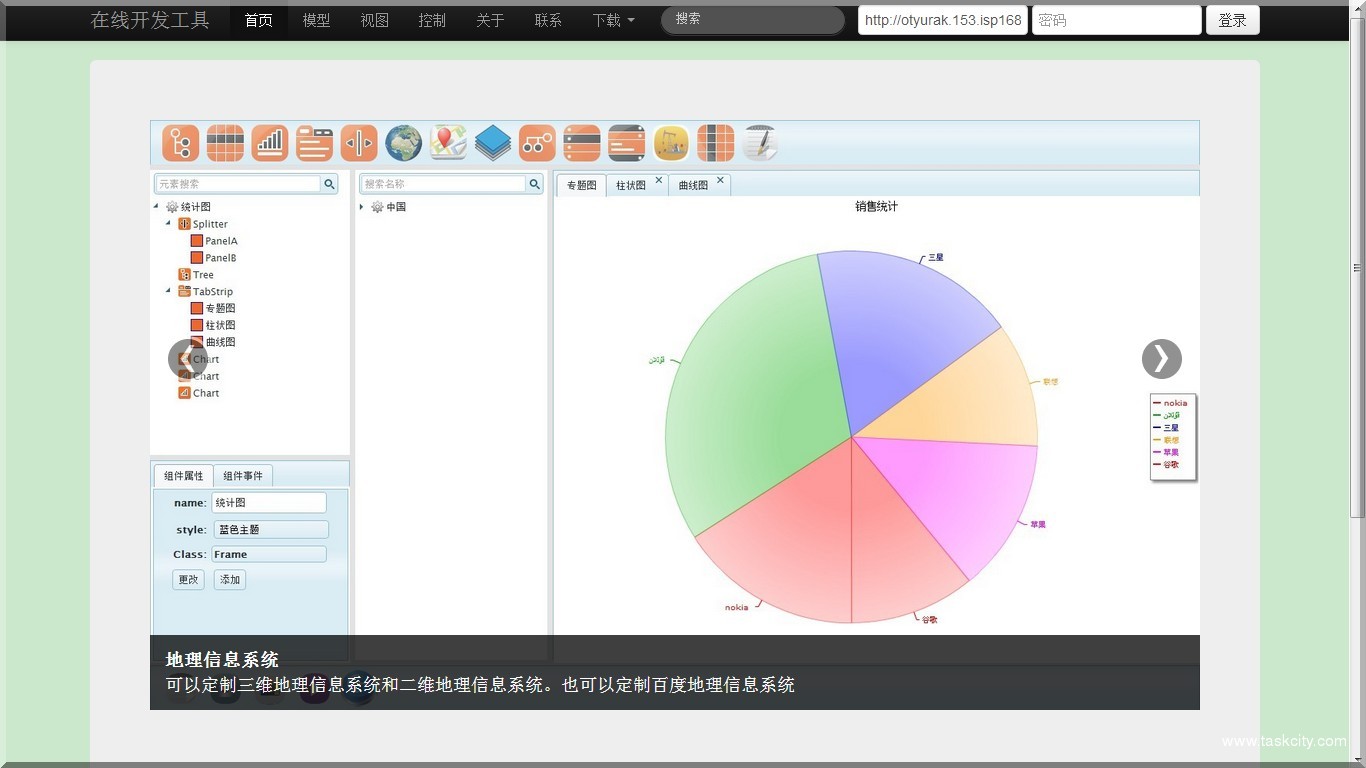This screenshot has width=1366, height=768.
Task: Click the 添加 button
Action: pos(230,579)
